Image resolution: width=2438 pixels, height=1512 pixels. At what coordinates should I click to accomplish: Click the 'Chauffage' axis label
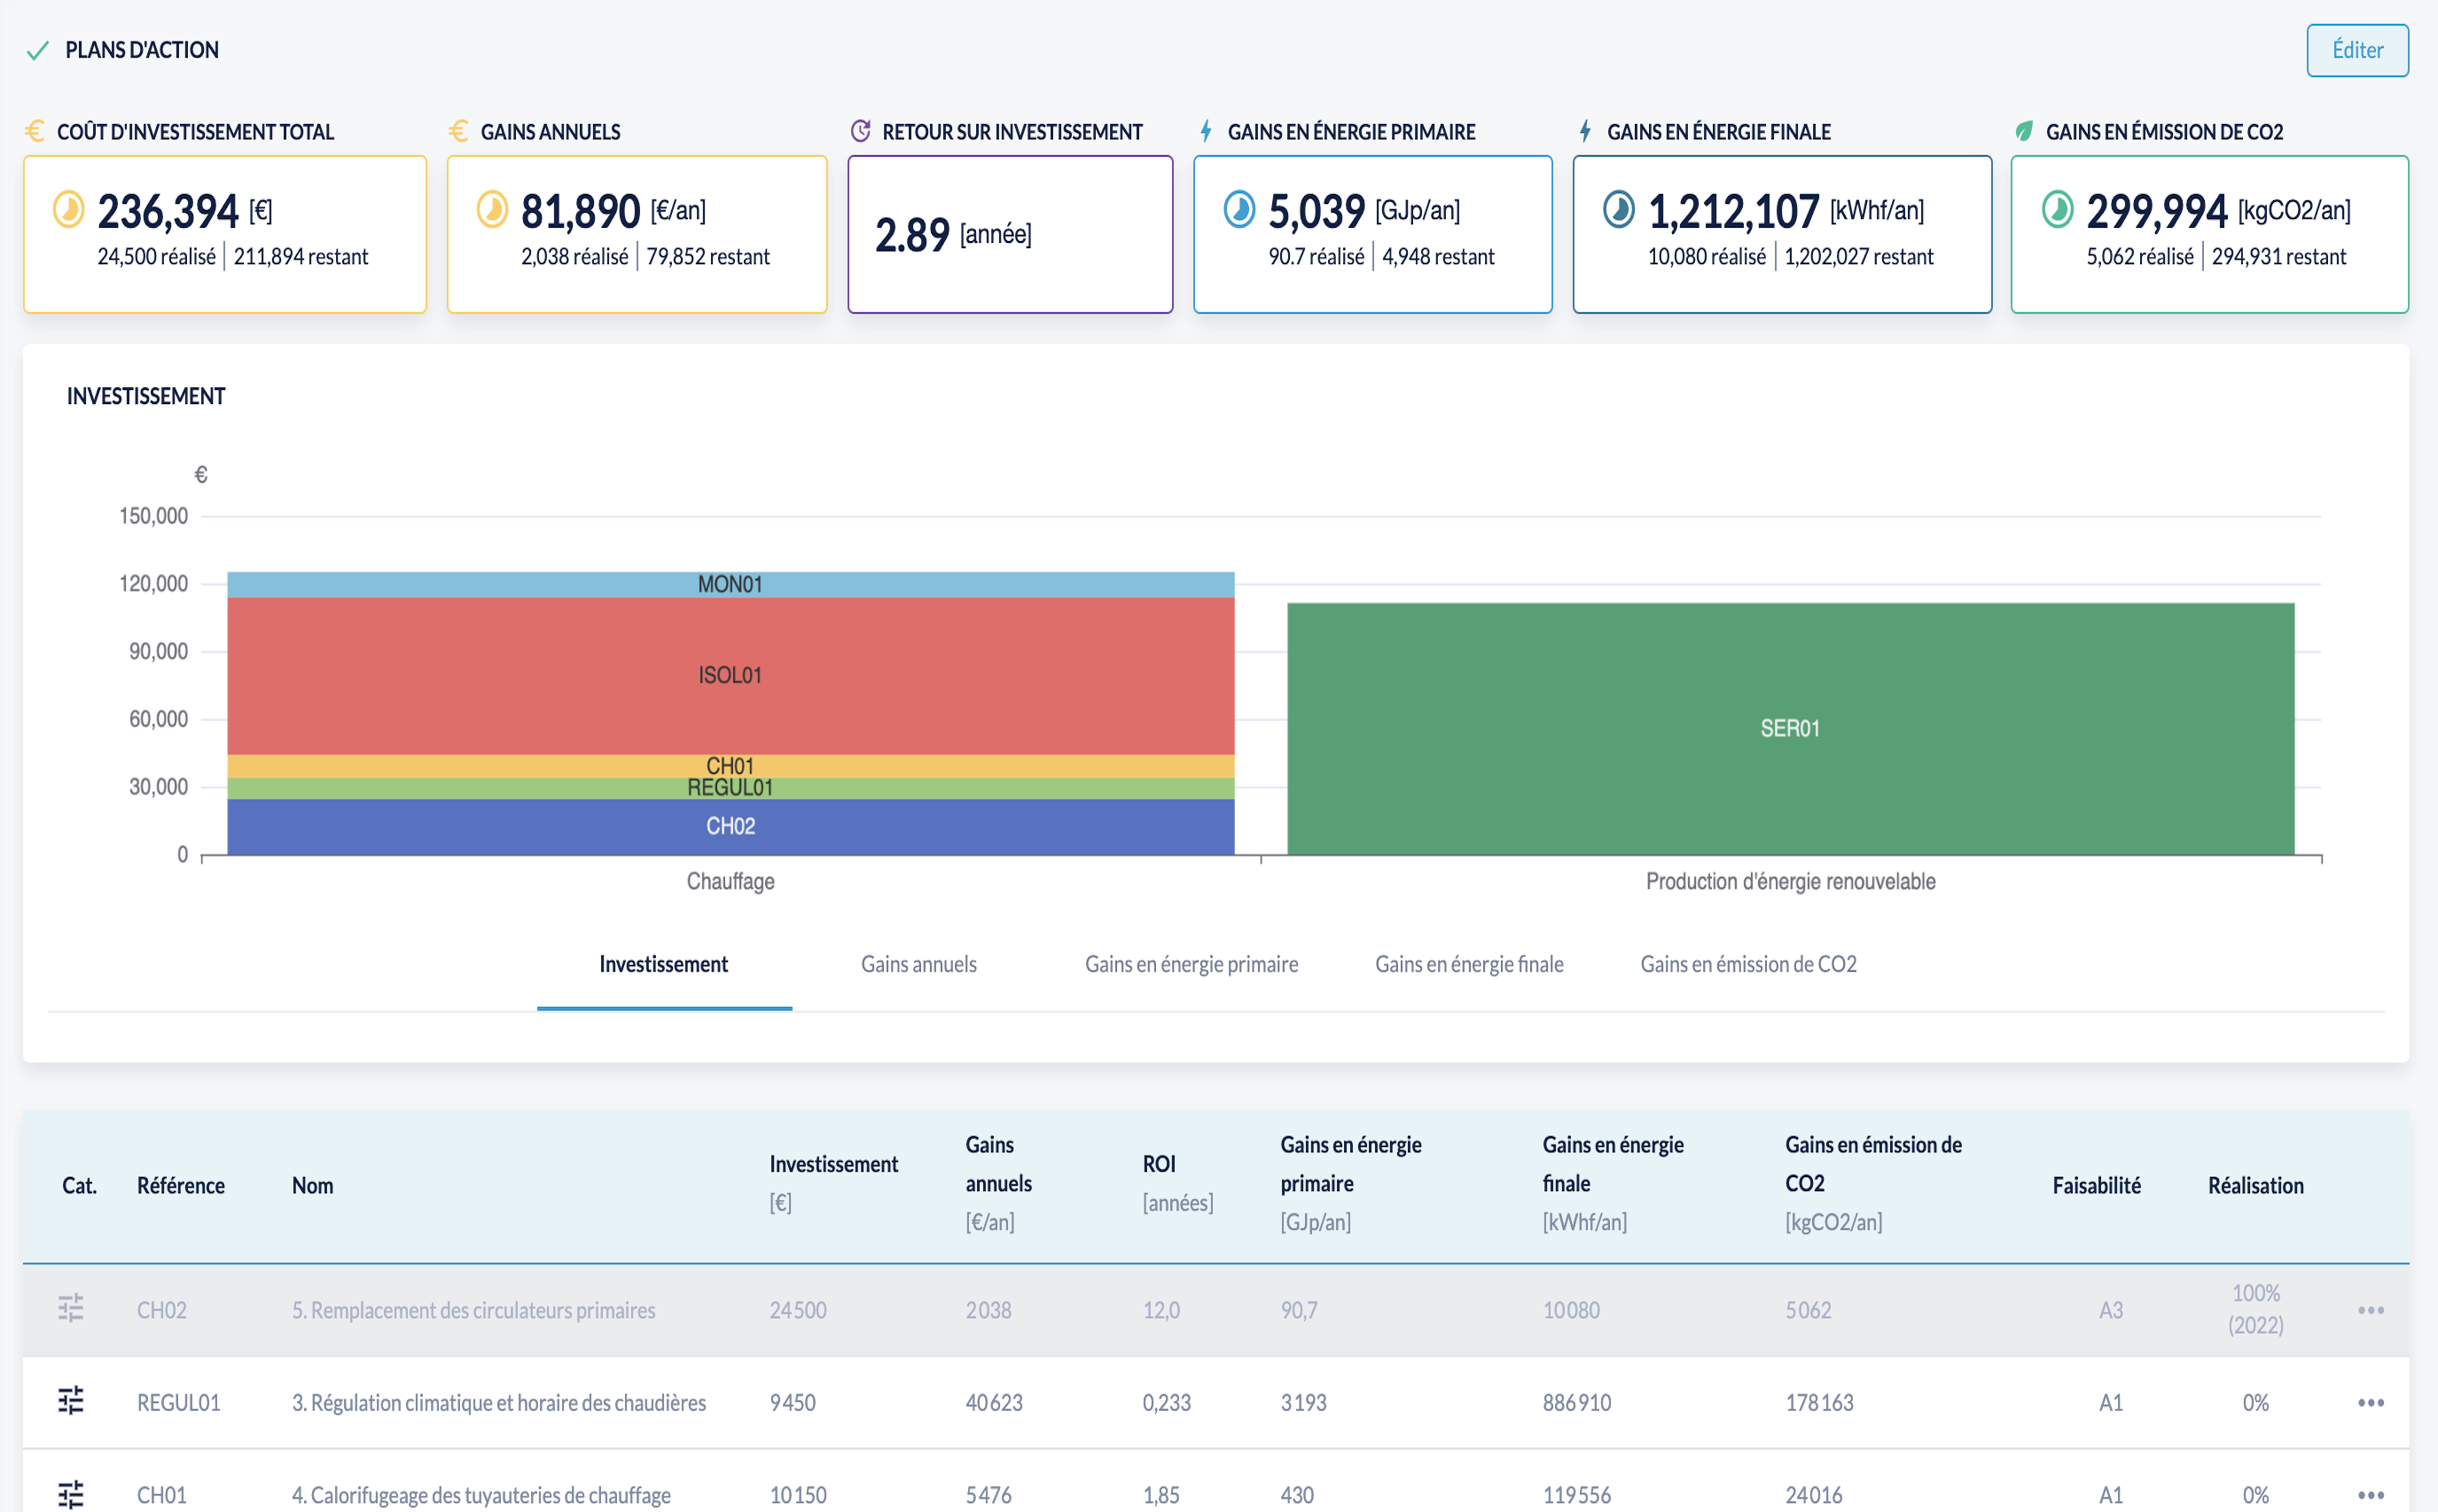(x=731, y=881)
